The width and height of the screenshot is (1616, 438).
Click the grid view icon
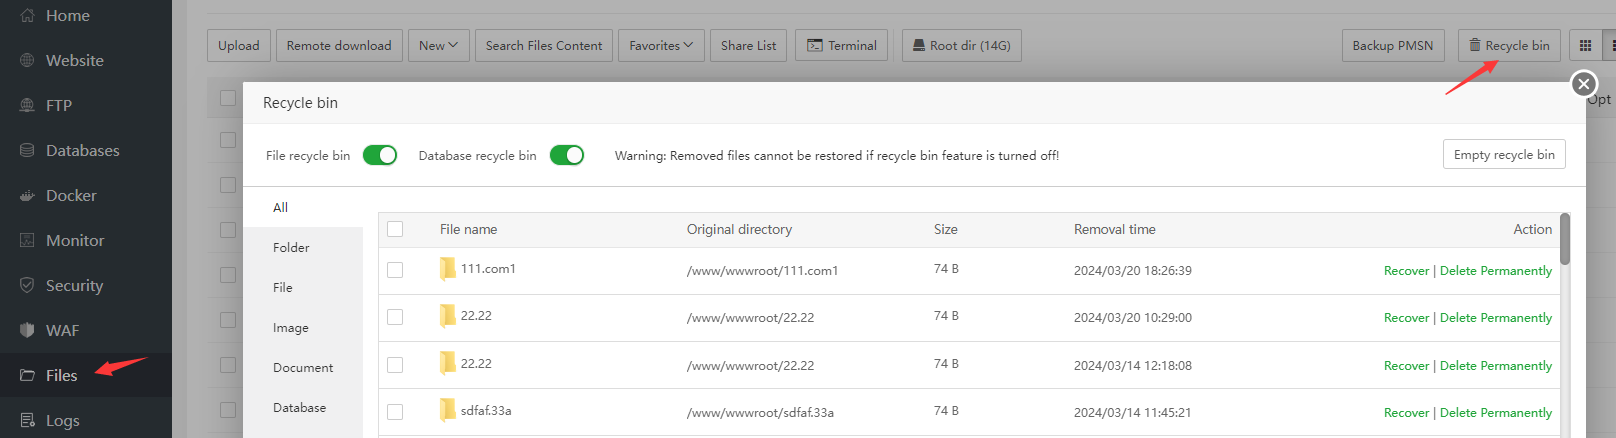click(x=1585, y=46)
